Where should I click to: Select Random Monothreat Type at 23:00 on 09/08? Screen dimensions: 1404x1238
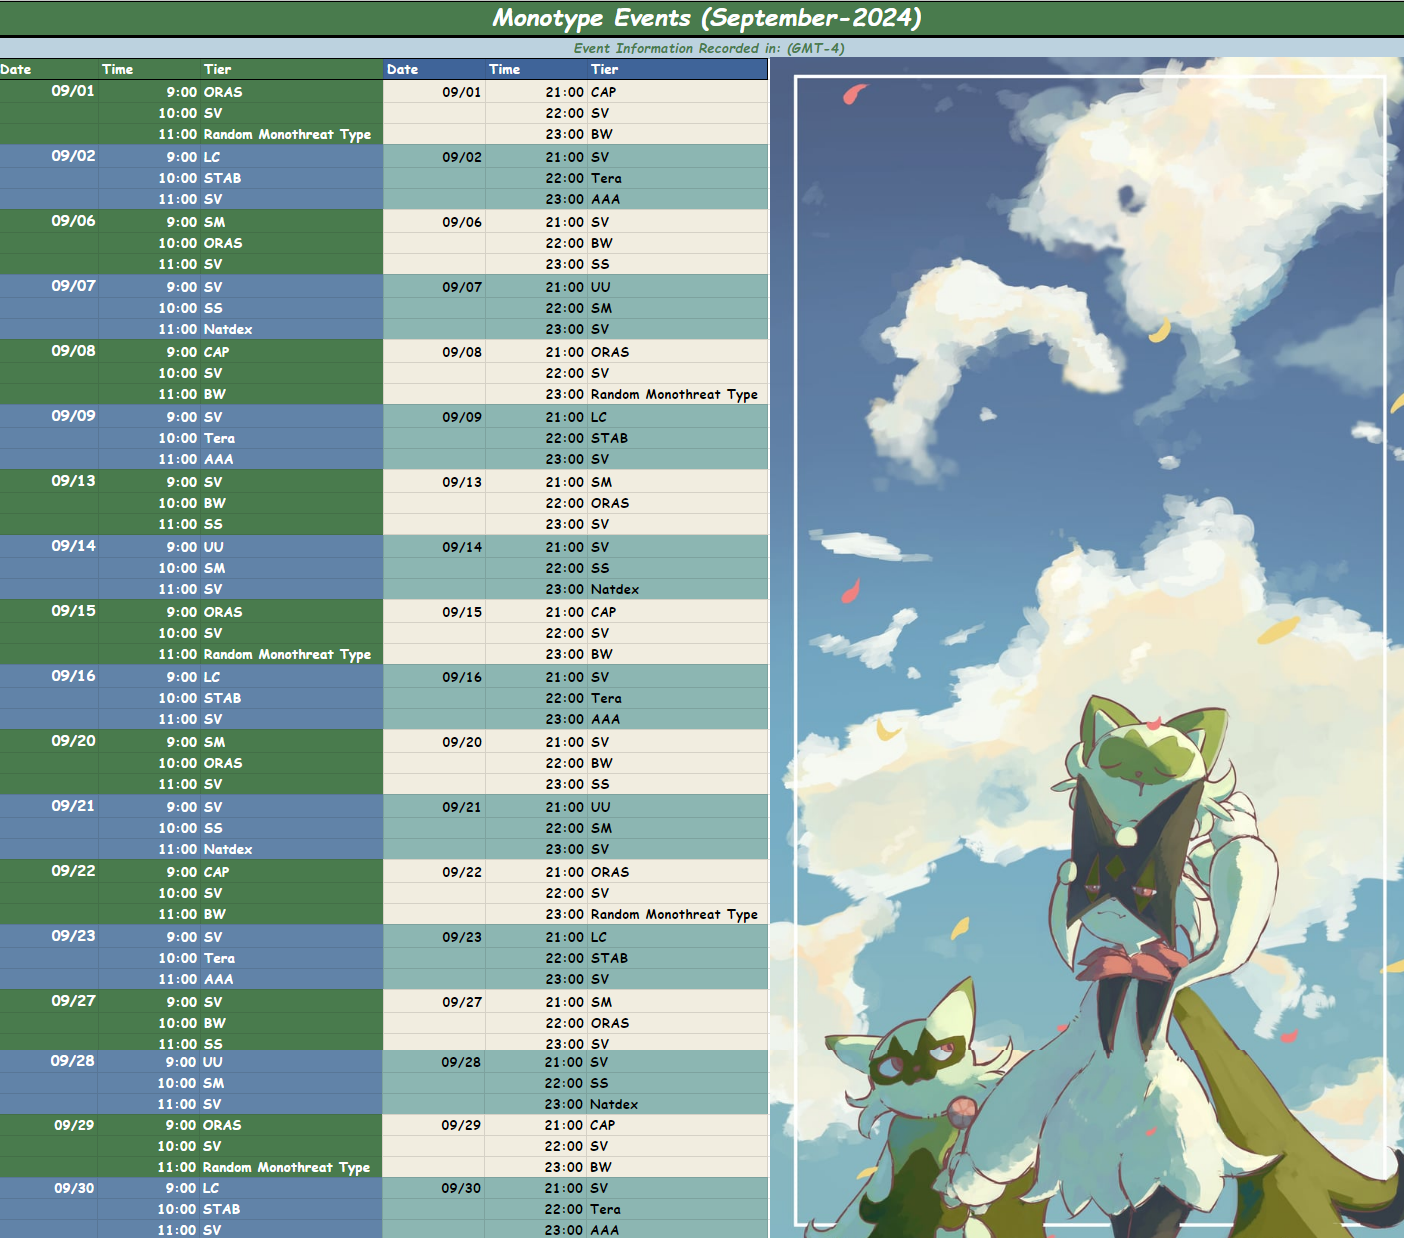click(x=674, y=394)
